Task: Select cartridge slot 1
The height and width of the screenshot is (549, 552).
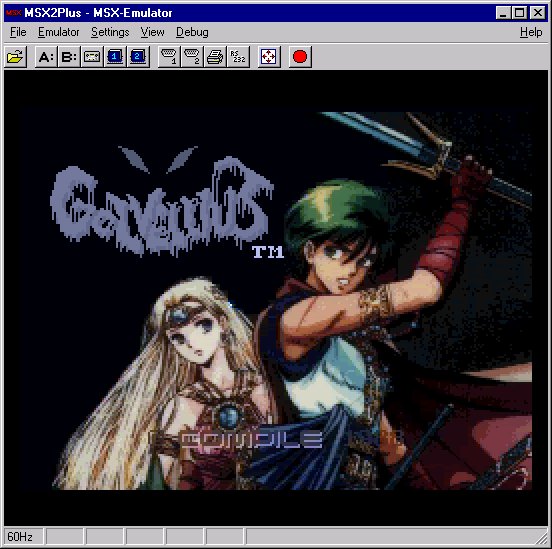Action: [x=115, y=57]
